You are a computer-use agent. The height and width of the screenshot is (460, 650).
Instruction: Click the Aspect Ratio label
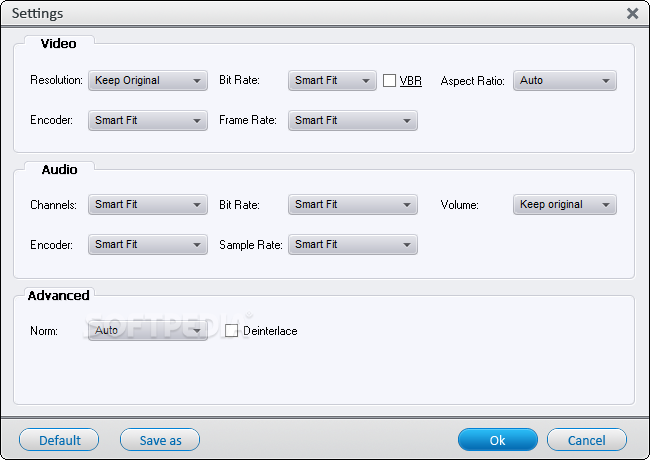tap(473, 81)
